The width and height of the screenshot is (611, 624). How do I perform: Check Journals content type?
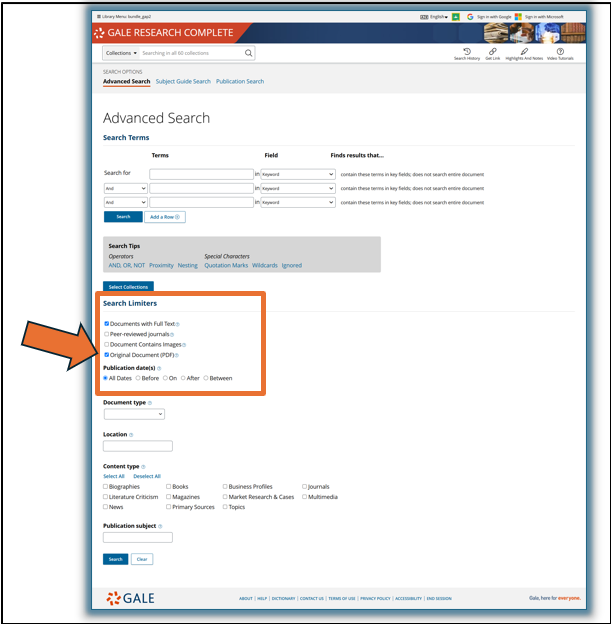point(305,486)
